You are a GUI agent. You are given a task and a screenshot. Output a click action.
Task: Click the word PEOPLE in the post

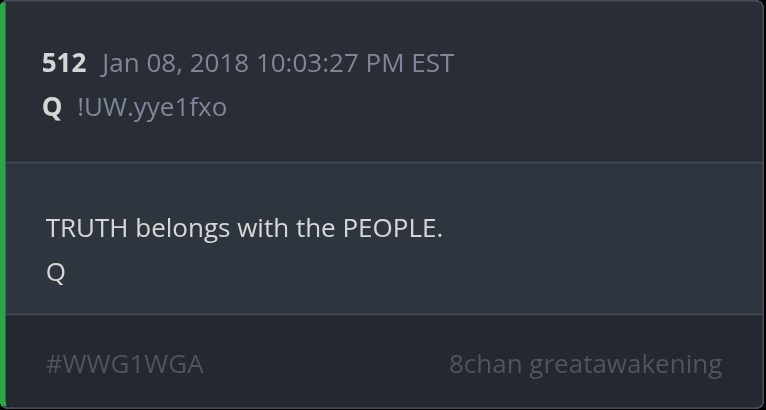click(x=390, y=228)
